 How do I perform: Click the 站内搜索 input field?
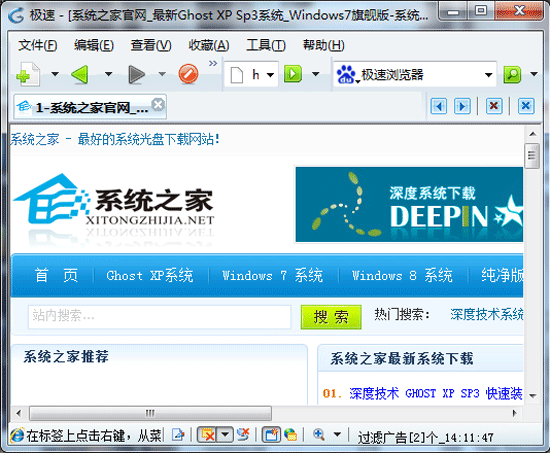click(x=160, y=317)
